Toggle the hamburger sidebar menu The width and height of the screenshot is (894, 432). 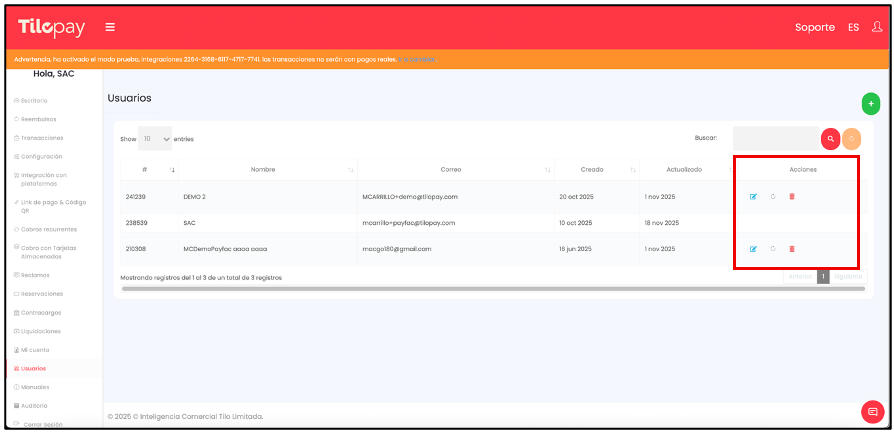click(110, 27)
